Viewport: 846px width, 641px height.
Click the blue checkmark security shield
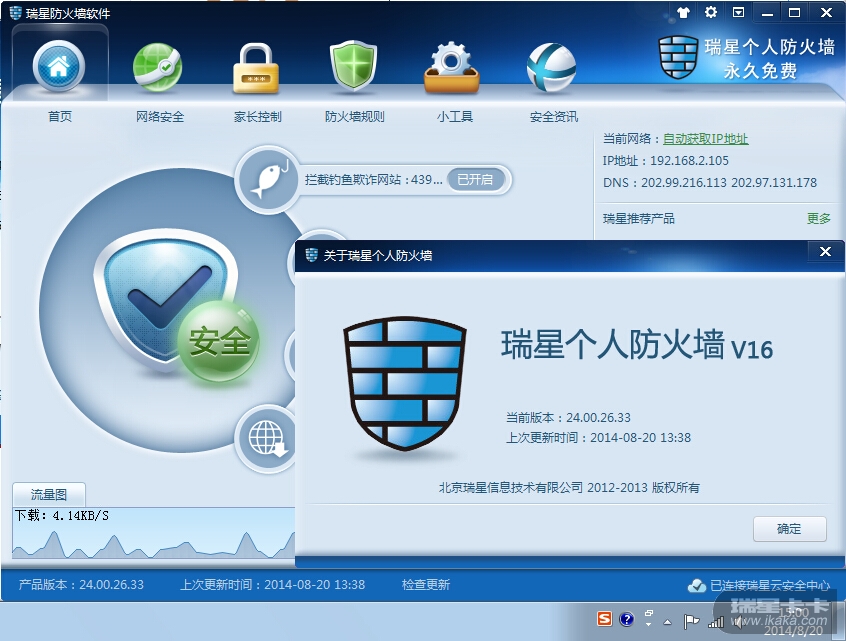coord(165,297)
